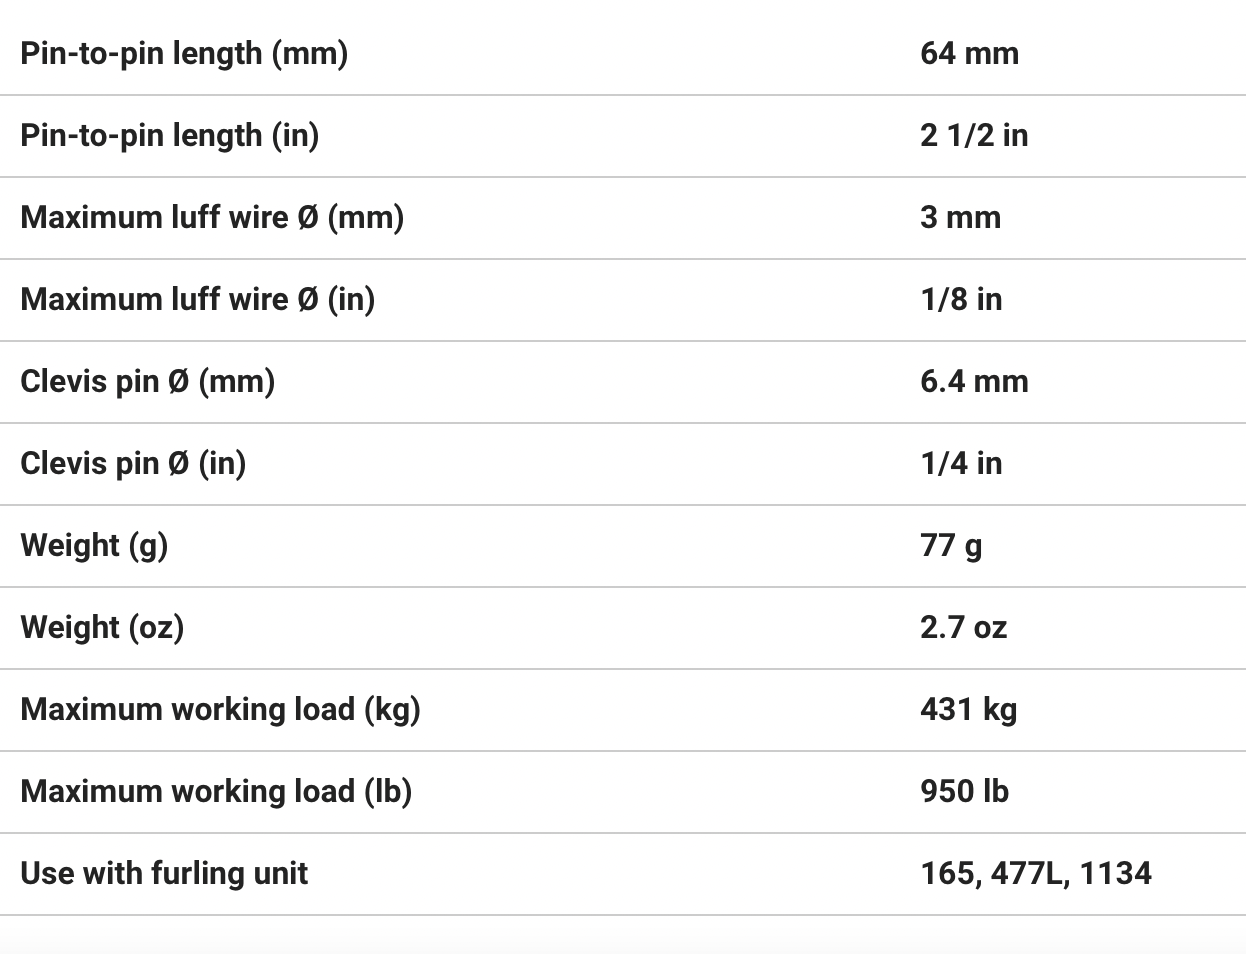Click the "Maximum working load (kg)" label

point(220,709)
